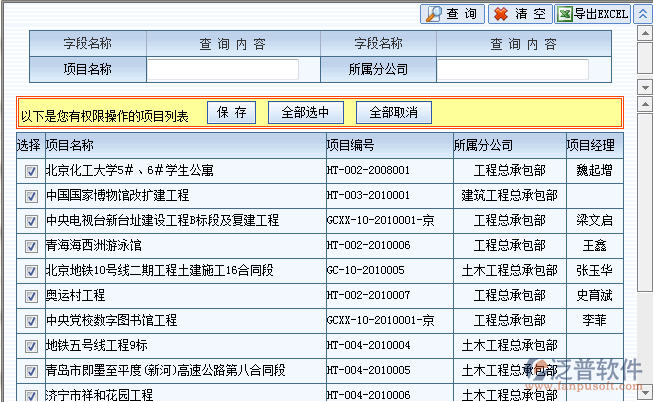Focus the 项目名称 query input field

[223, 70]
